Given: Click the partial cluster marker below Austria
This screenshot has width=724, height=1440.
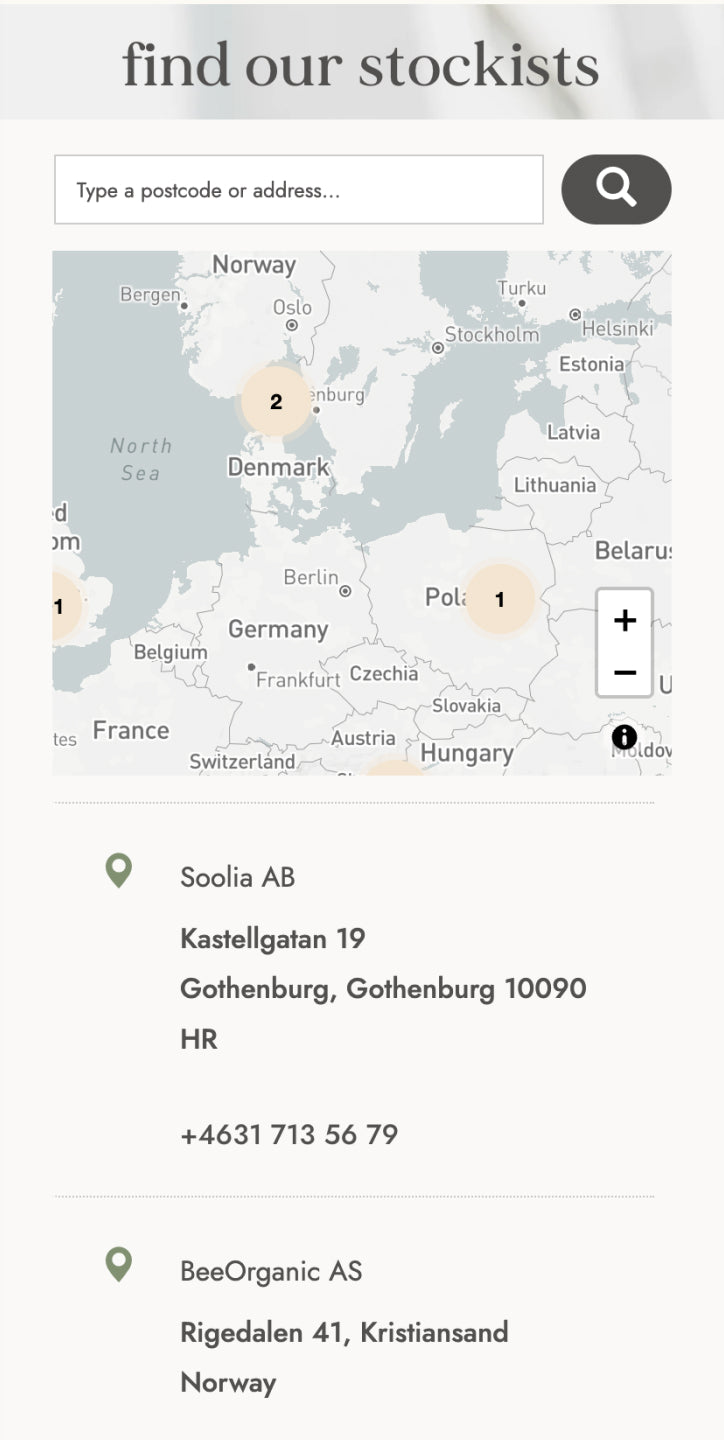Looking at the screenshot, I should coord(394,768).
